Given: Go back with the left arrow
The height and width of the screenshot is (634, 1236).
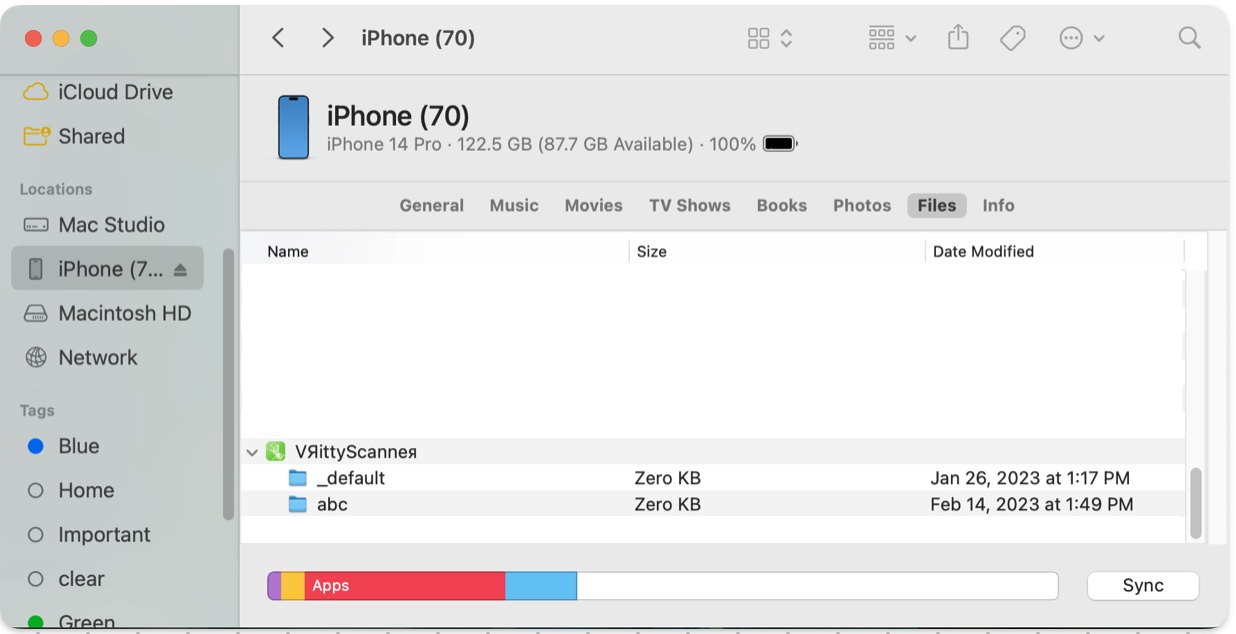Looking at the screenshot, I should (x=279, y=38).
